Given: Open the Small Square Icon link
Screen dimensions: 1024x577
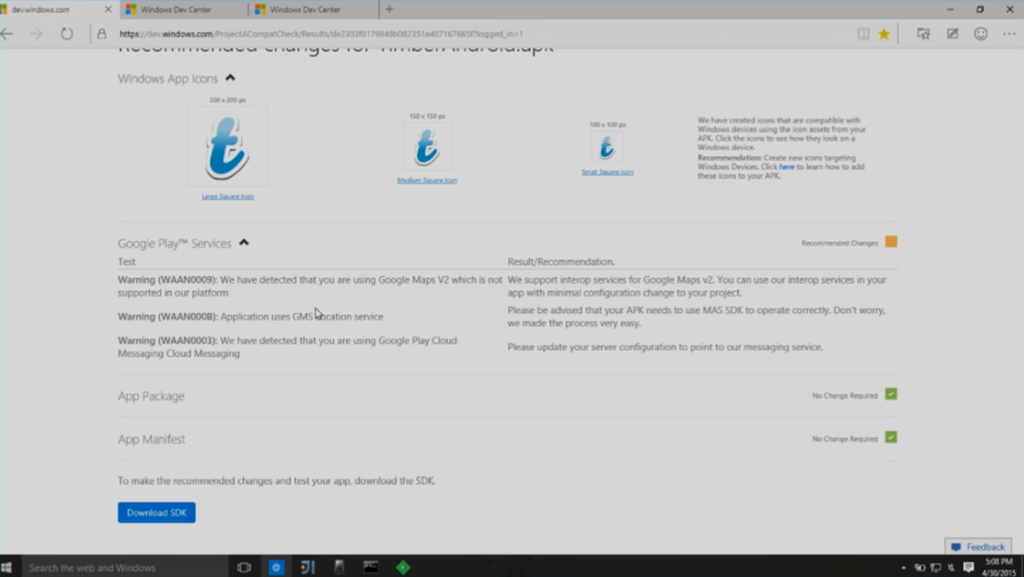Looking at the screenshot, I should click(x=607, y=172).
